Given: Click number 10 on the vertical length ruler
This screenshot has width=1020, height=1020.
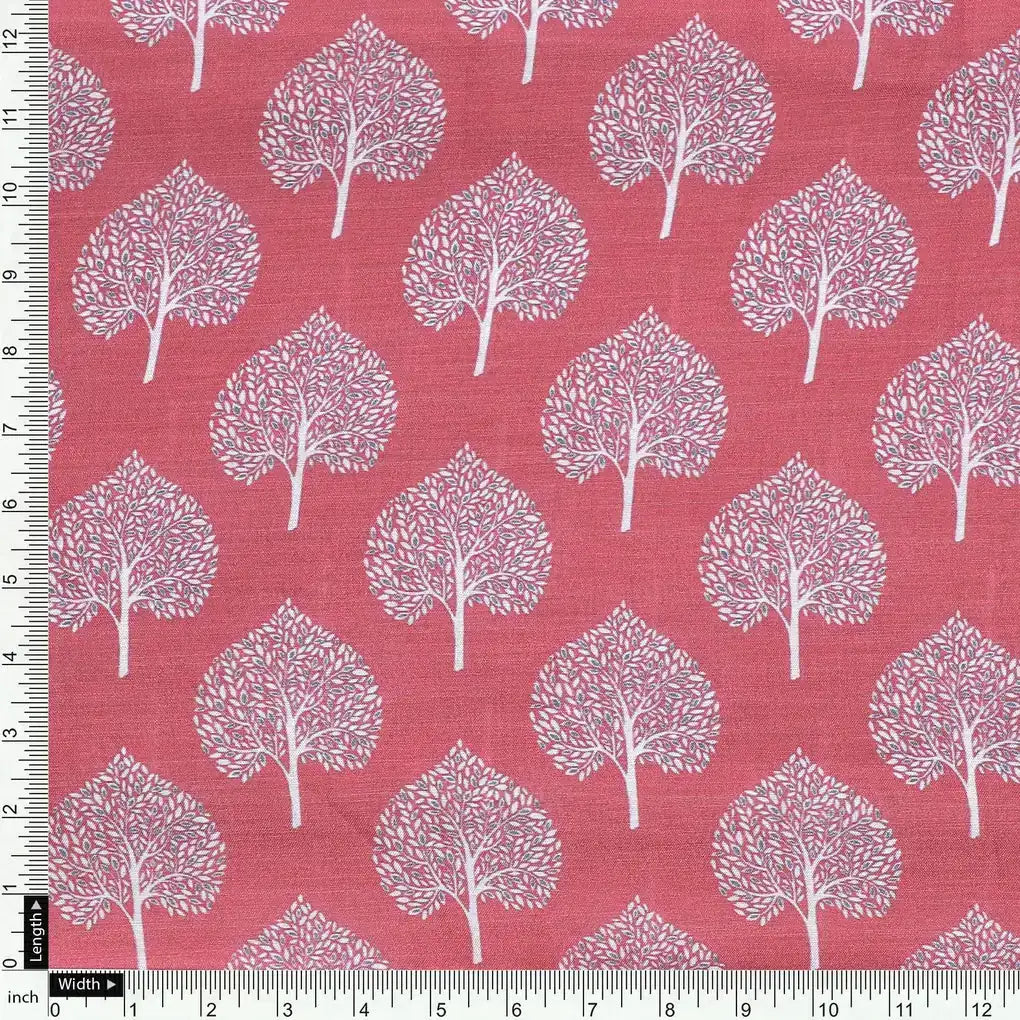Looking at the screenshot, I should (x=10, y=193).
